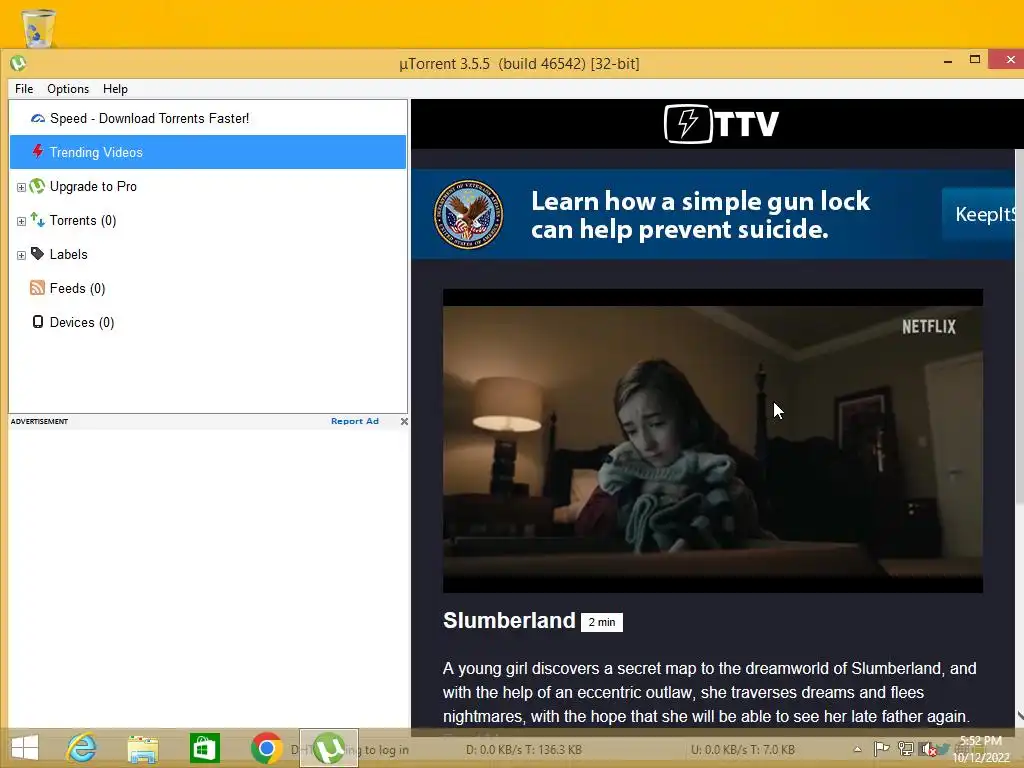Click the Slumberland title
This screenshot has height=768, width=1024.
pyautogui.click(x=509, y=620)
